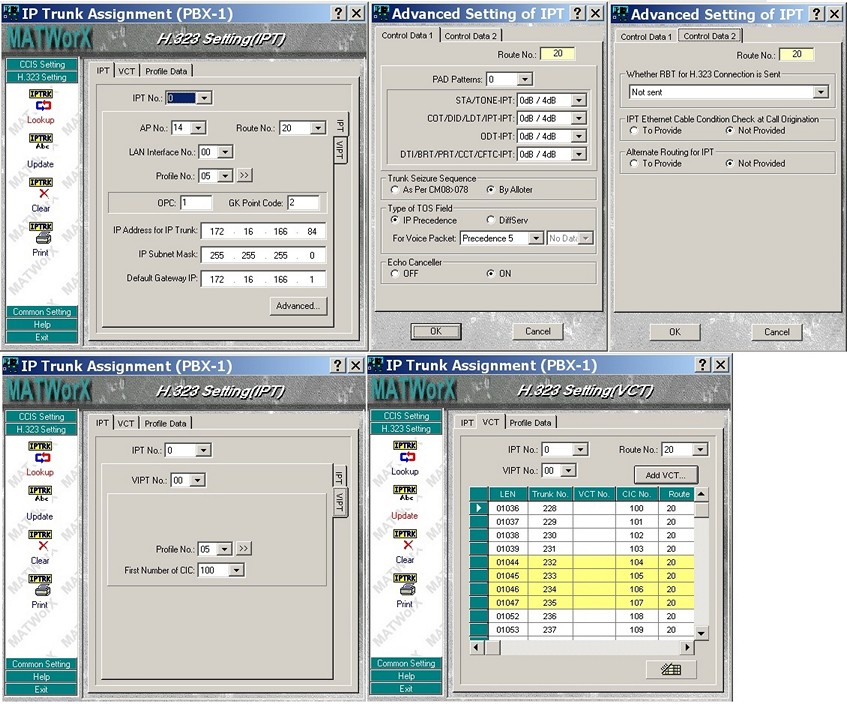
Task: Click Update icon in bottom-left IPT window
Action: (x=41, y=495)
